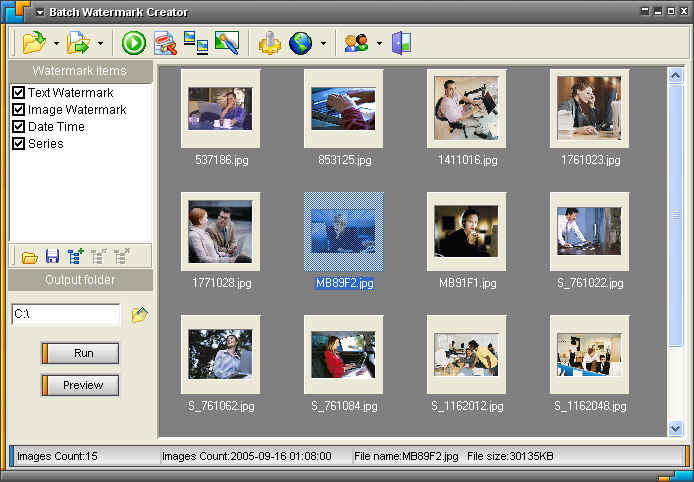Viewport: 694px width, 482px height.
Task: Click the File size:30135KB status text
Action: click(510, 456)
